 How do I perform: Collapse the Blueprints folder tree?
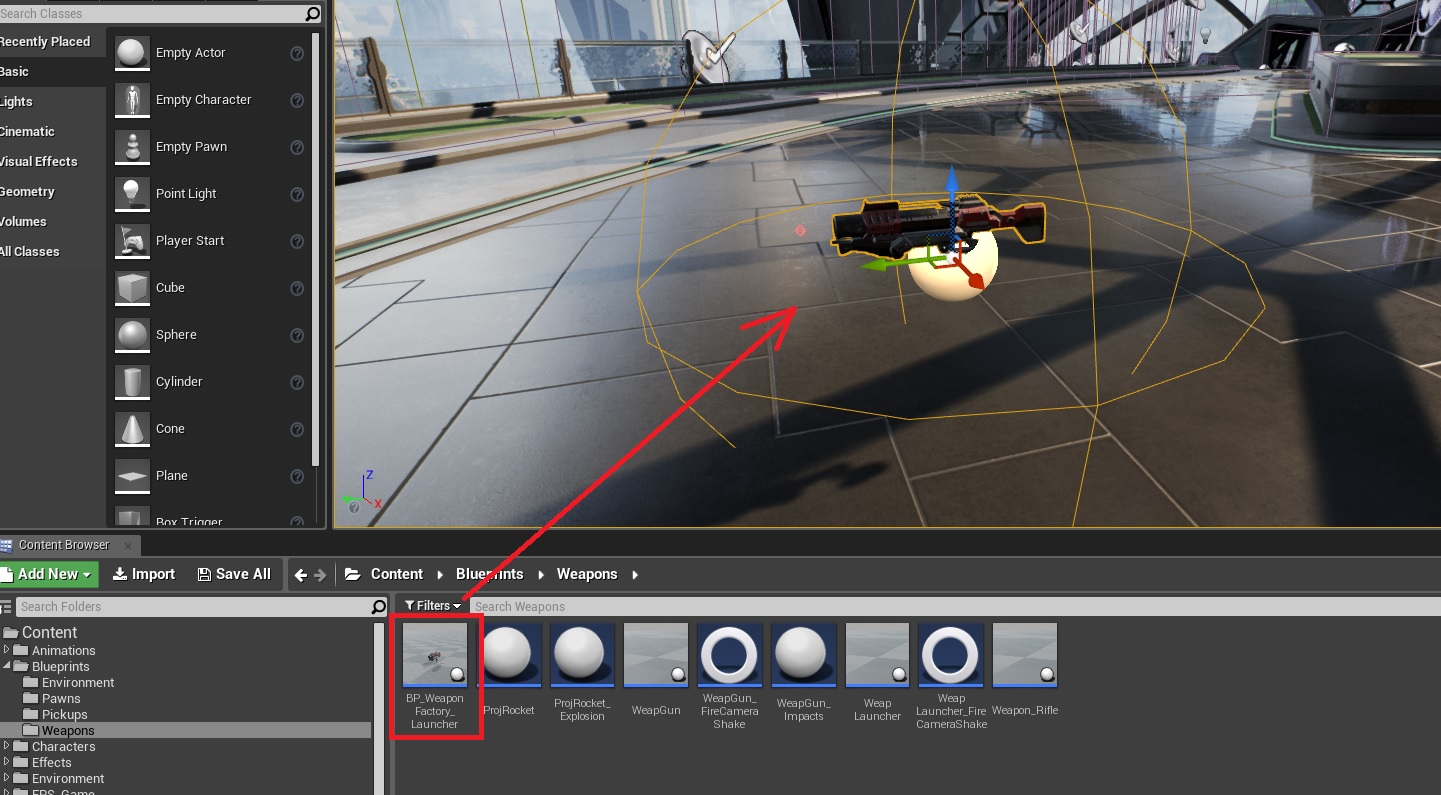pyautogui.click(x=7, y=666)
